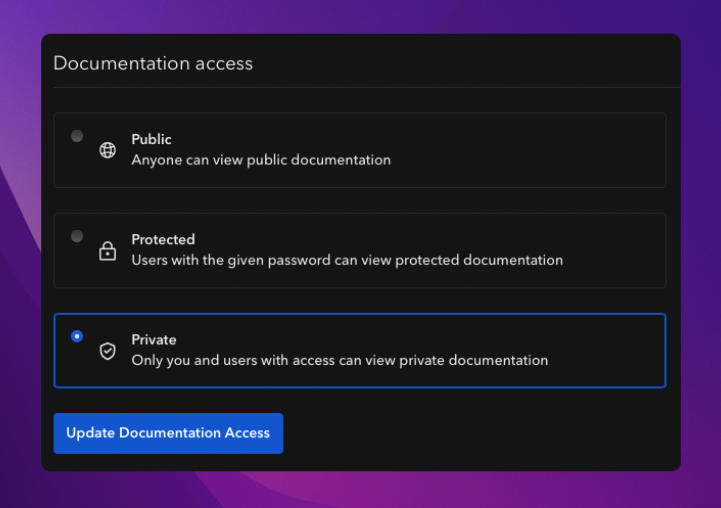The width and height of the screenshot is (721, 508).
Task: Click the password-protected documentation description text
Action: (347, 260)
